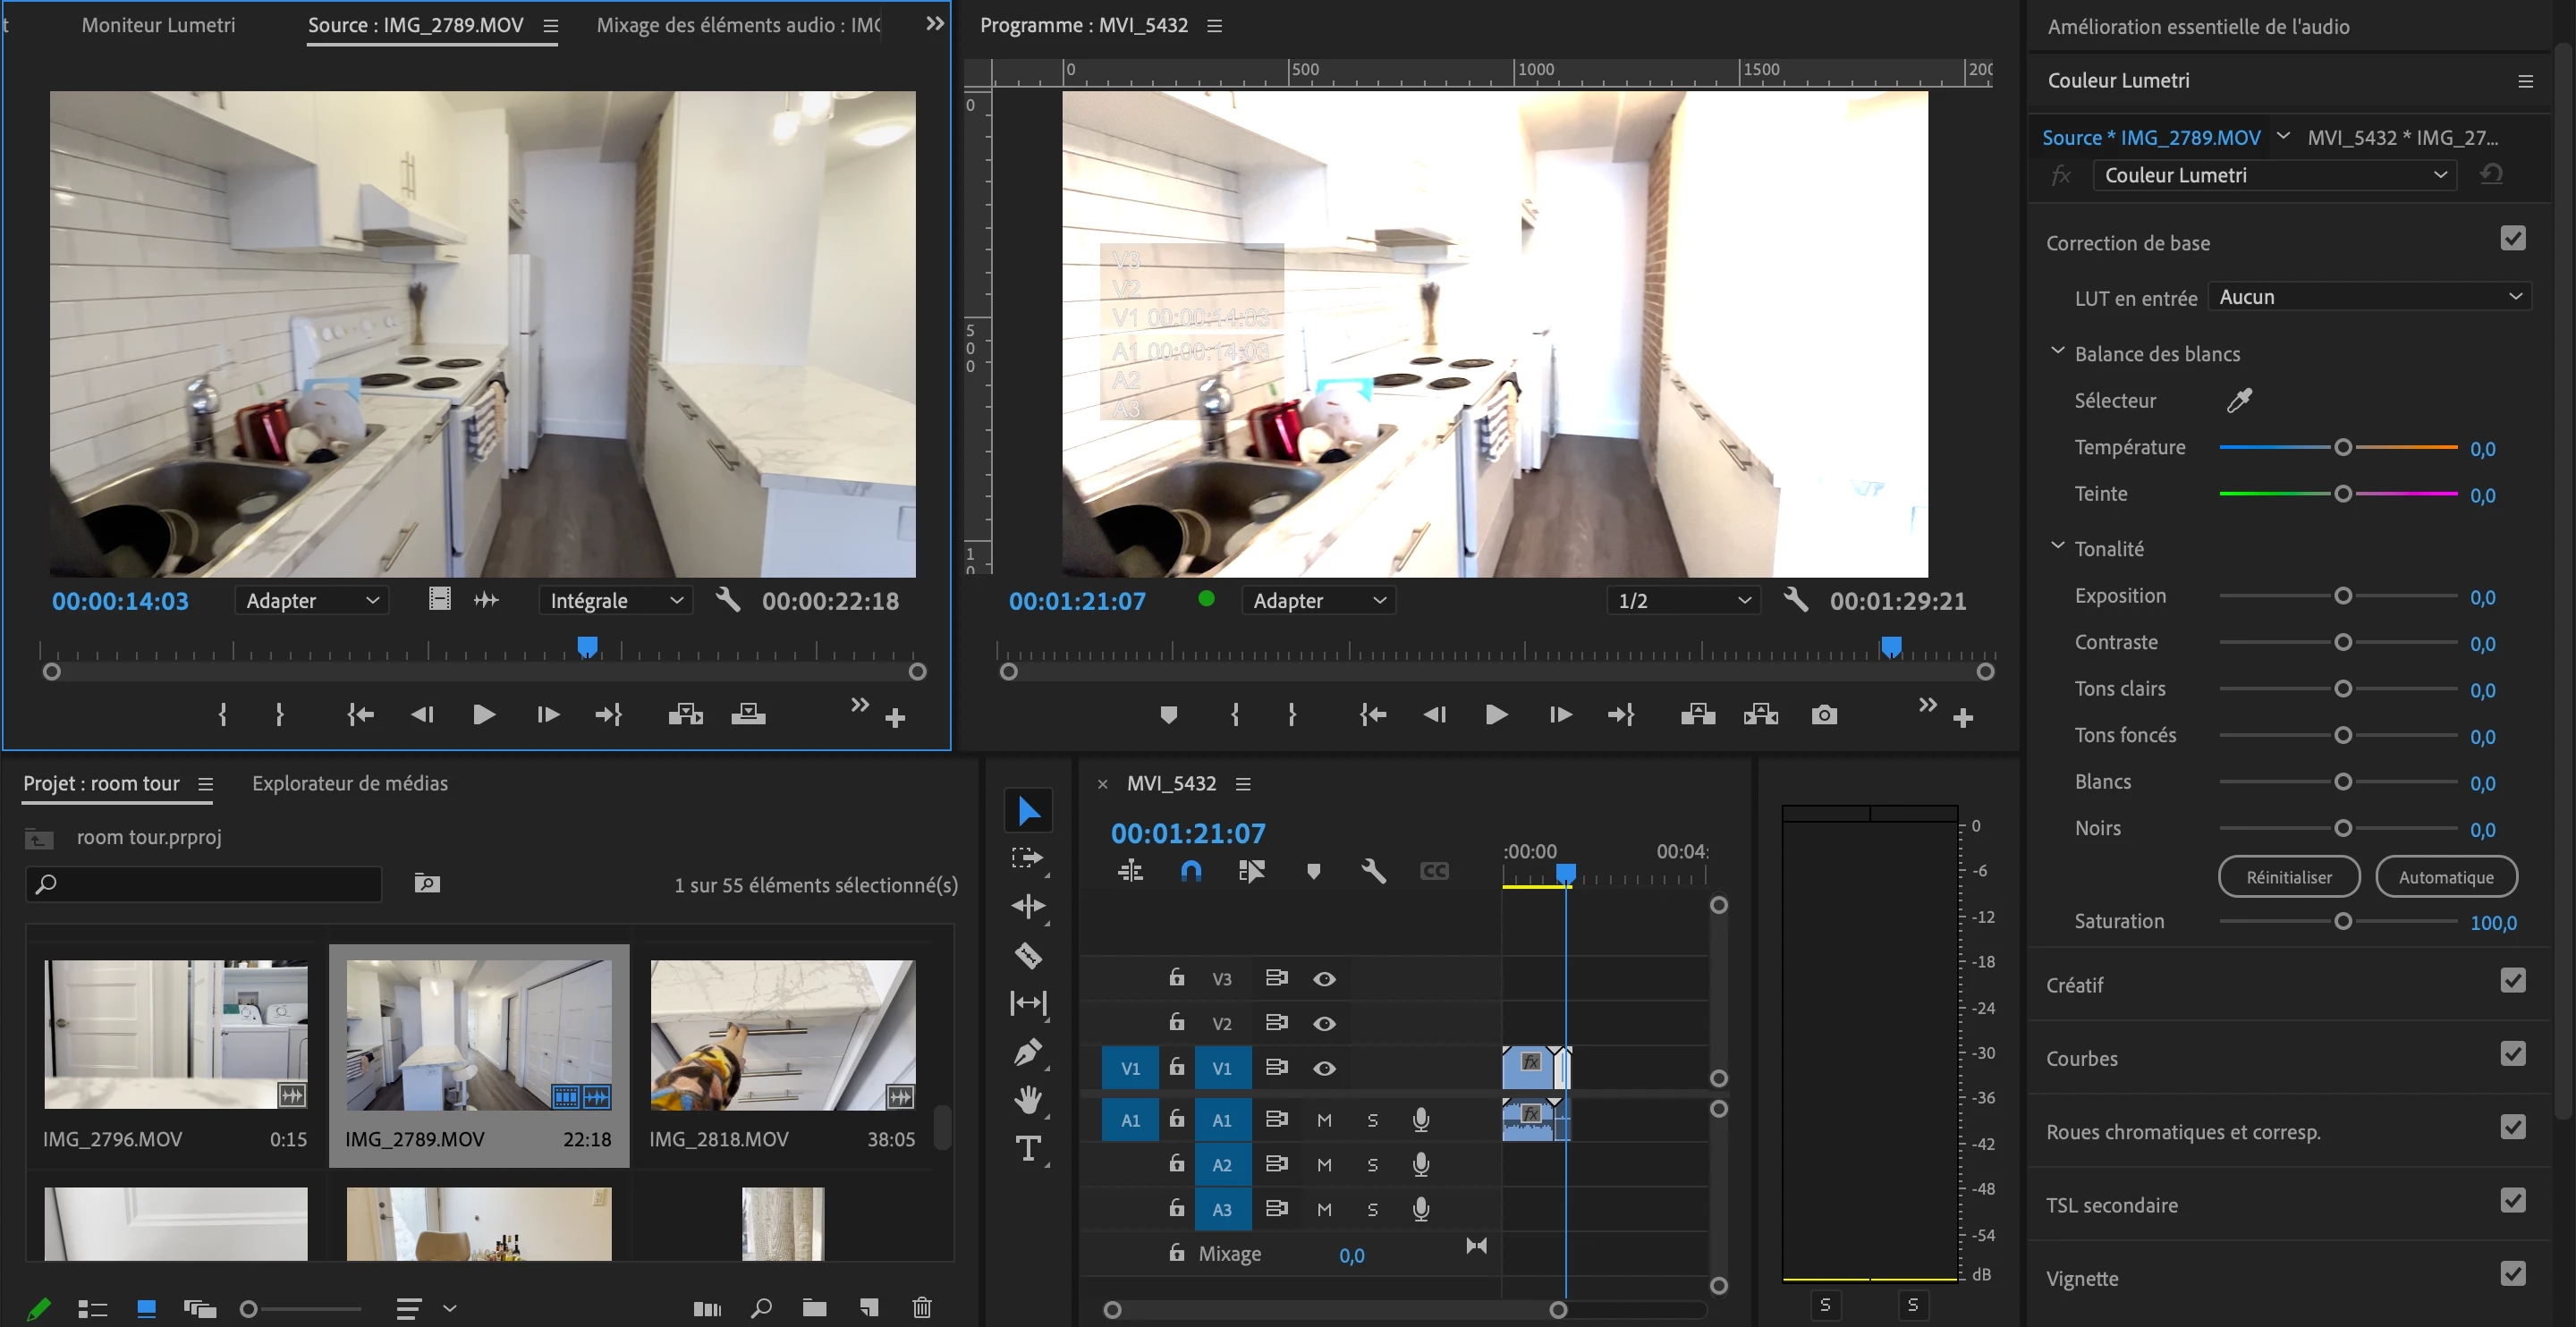The height and width of the screenshot is (1327, 2576).
Task: Export frame with camera icon
Action: click(x=1824, y=714)
